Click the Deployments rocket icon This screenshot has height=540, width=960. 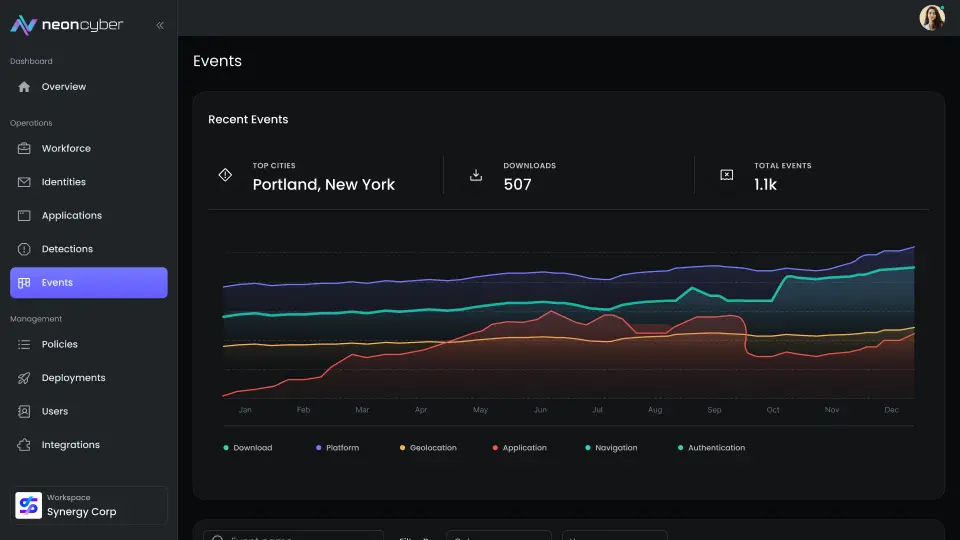[24, 378]
